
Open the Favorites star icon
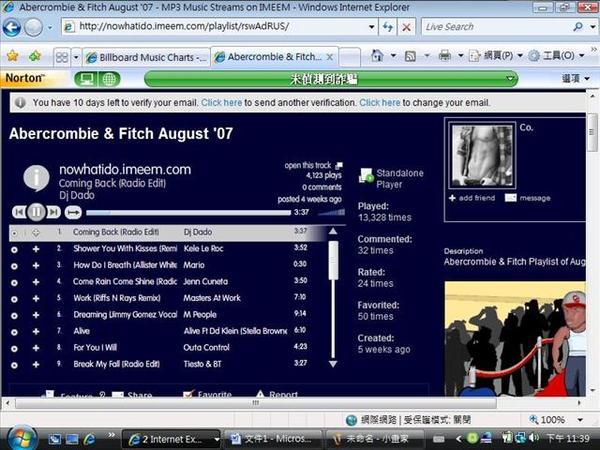click(13, 56)
